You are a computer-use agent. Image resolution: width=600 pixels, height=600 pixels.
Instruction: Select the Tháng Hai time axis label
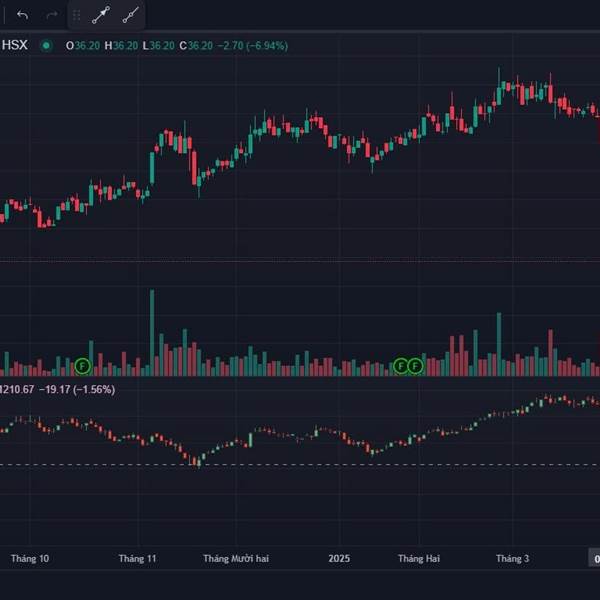point(418,559)
